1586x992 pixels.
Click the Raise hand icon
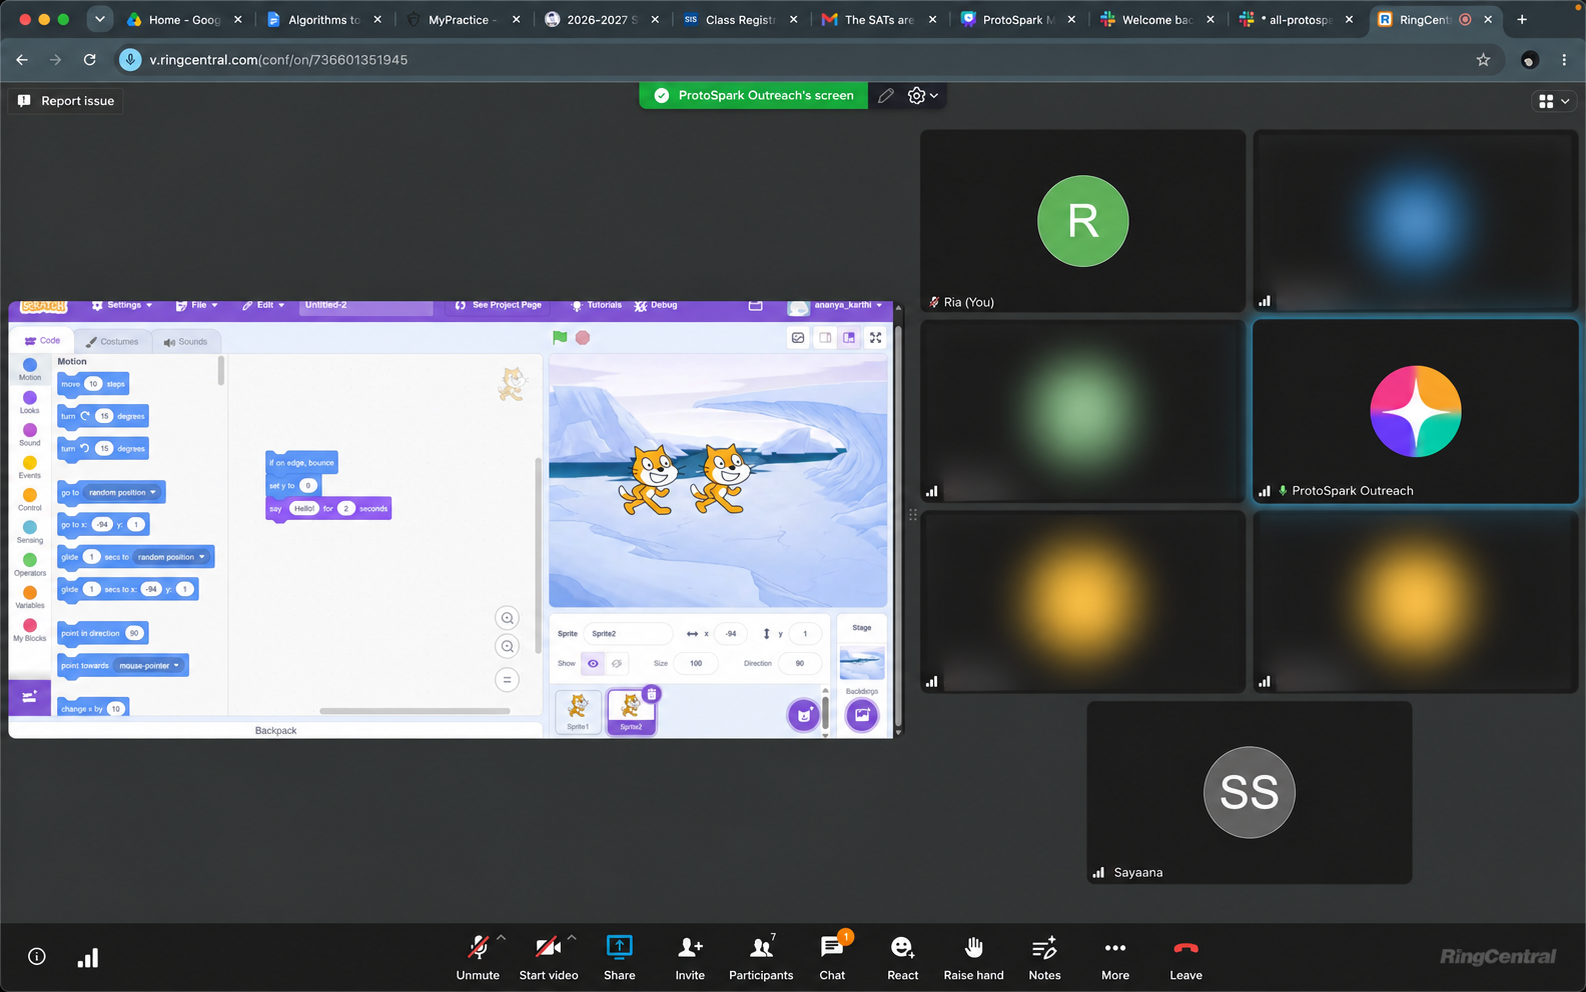[973, 947]
